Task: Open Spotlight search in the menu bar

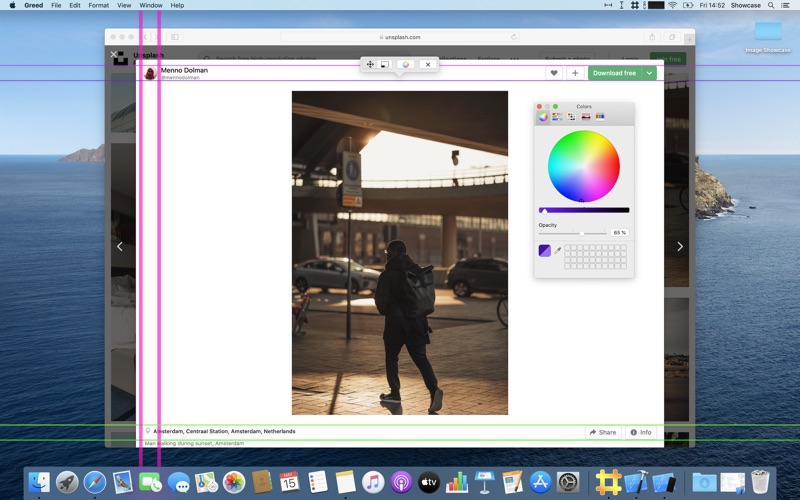Action: pyautogui.click(x=771, y=5)
